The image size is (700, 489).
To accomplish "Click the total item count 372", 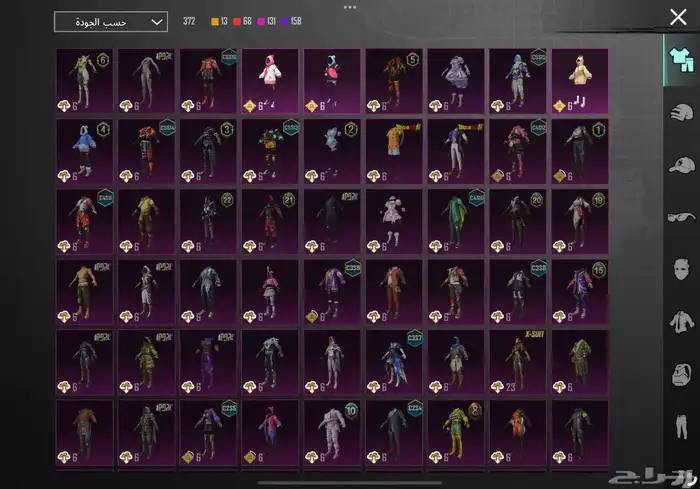I will [x=189, y=21].
